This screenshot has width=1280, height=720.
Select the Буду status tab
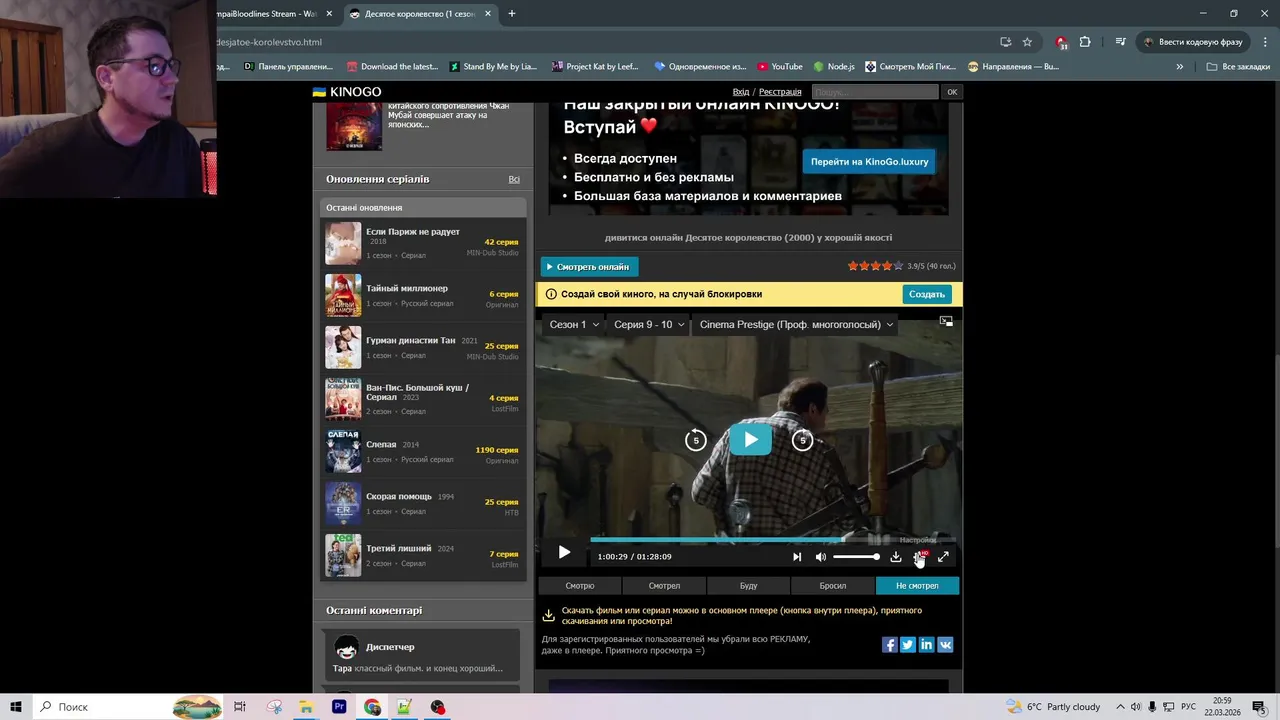pyautogui.click(x=748, y=586)
